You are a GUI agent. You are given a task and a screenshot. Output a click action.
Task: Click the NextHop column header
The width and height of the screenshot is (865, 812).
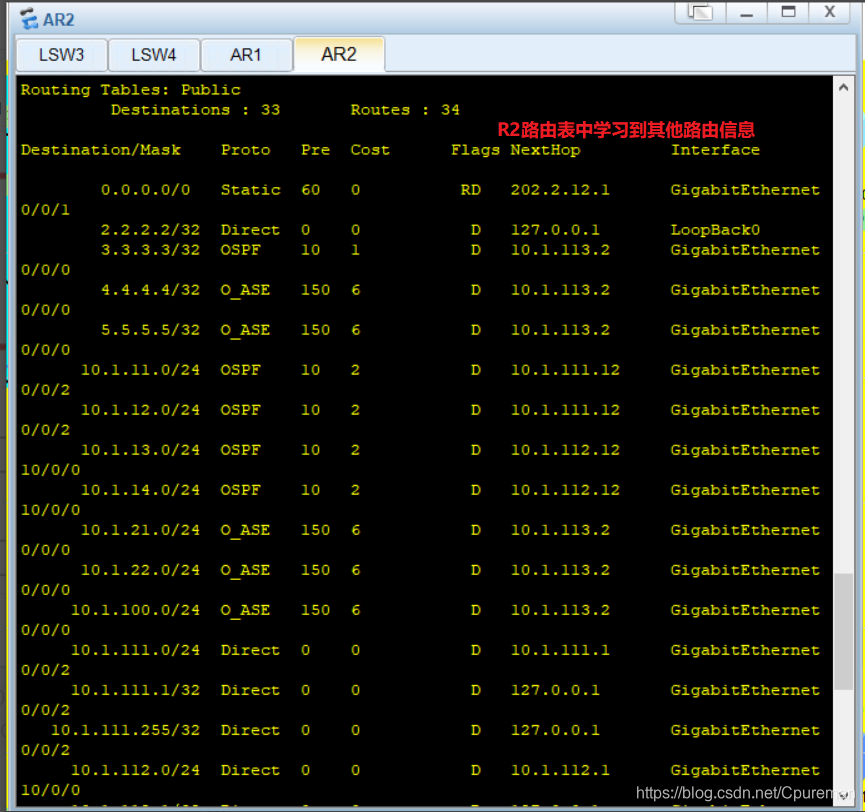546,150
